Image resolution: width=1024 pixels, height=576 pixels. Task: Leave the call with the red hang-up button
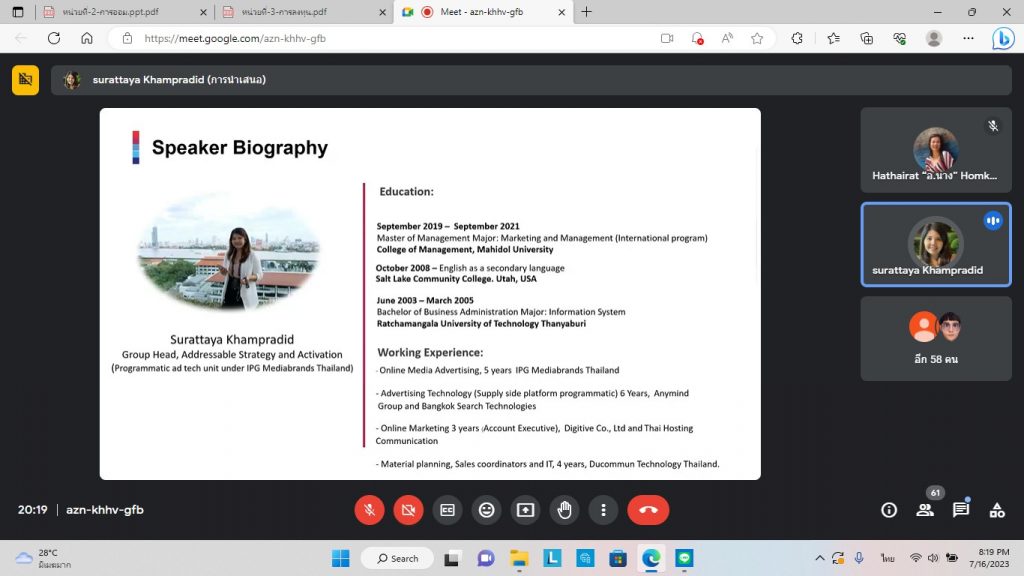tap(648, 510)
